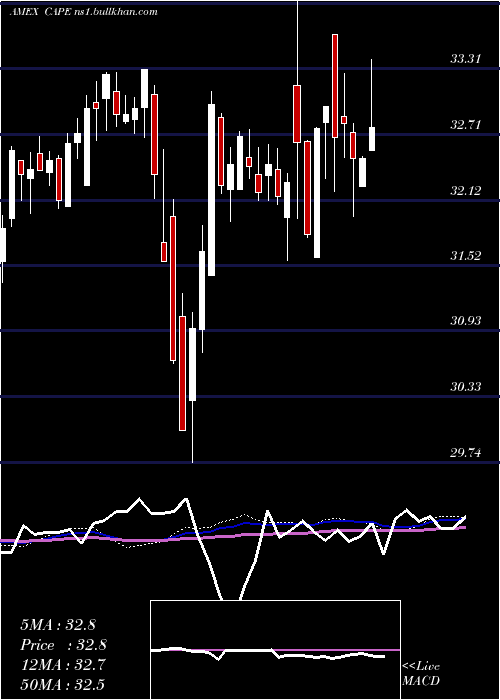Click the 33.31 price axis label

466,58
